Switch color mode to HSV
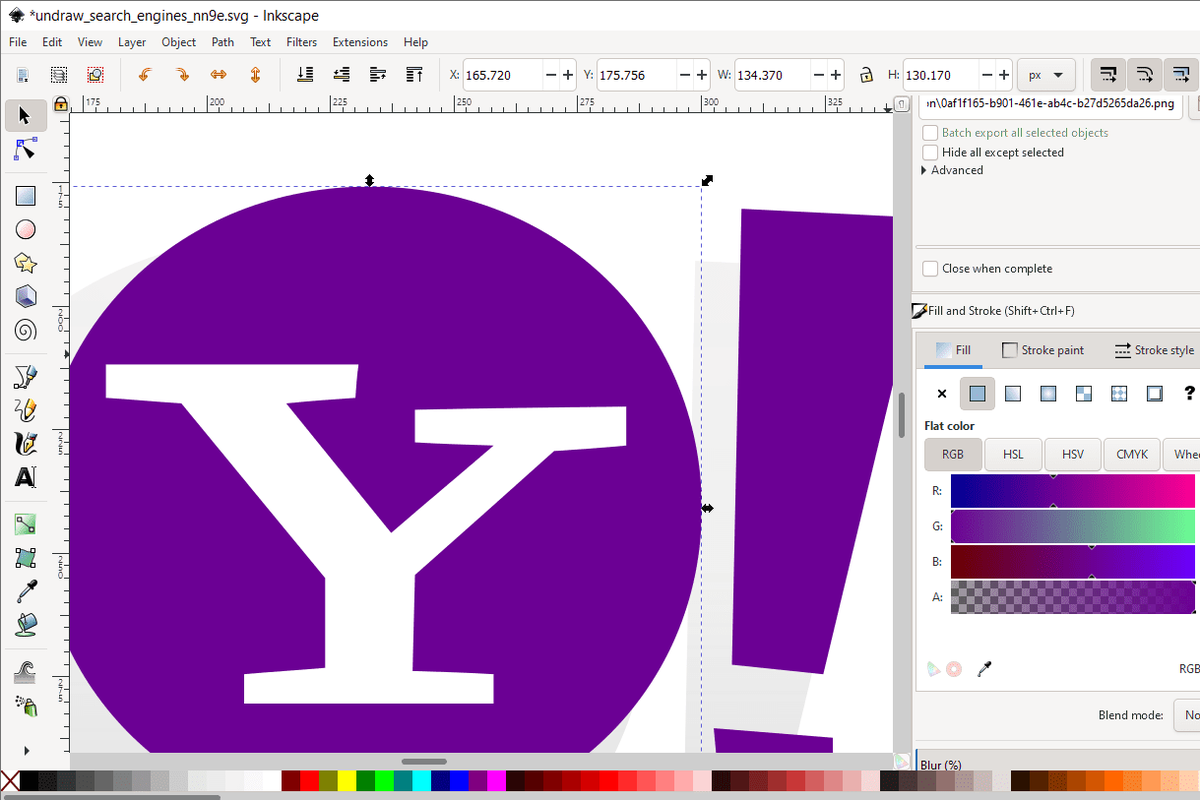Image resolution: width=1200 pixels, height=800 pixels. click(x=1073, y=454)
